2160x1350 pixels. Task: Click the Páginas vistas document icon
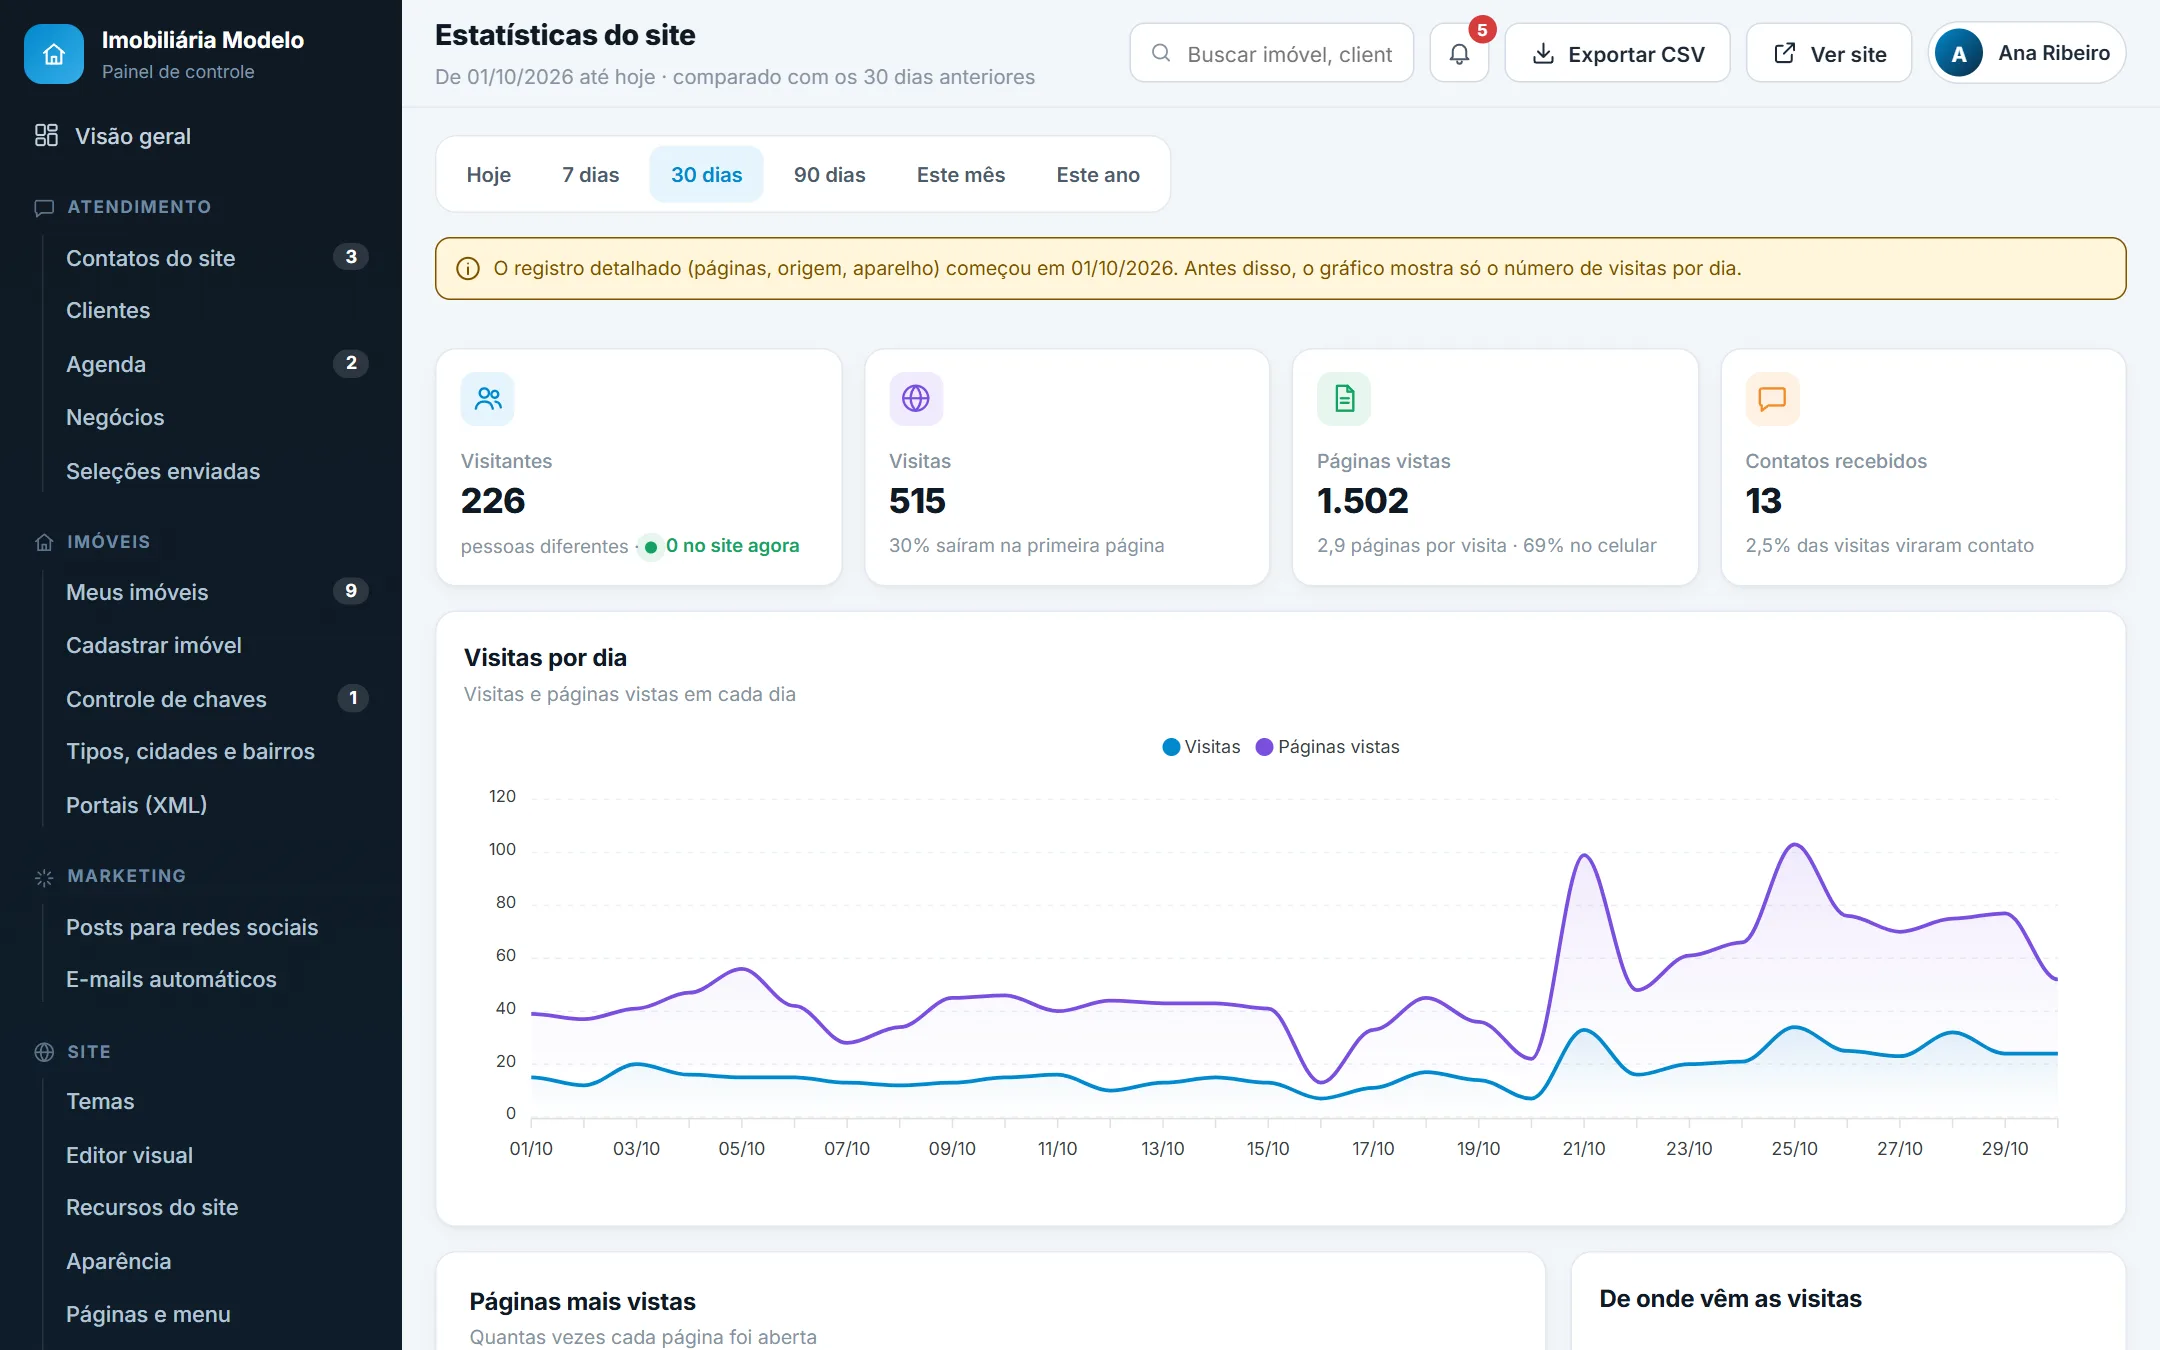[1344, 399]
